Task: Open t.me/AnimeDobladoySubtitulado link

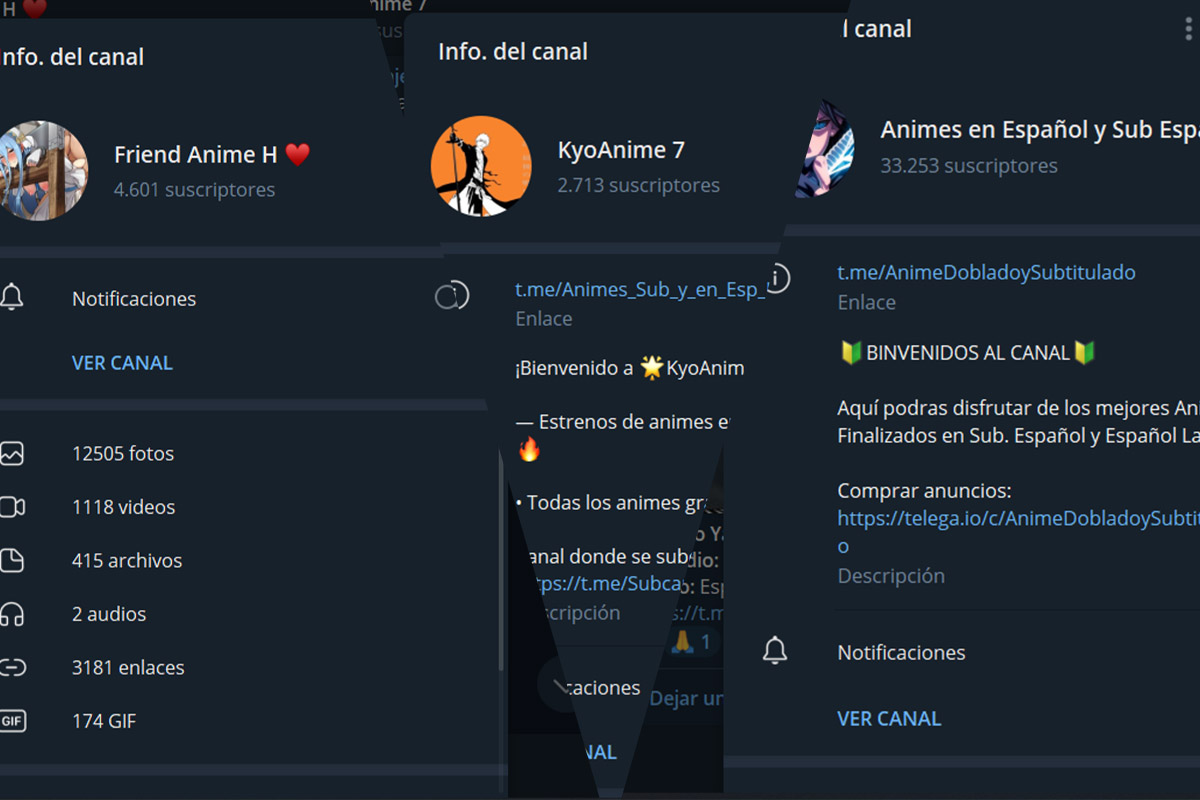Action: tap(986, 272)
